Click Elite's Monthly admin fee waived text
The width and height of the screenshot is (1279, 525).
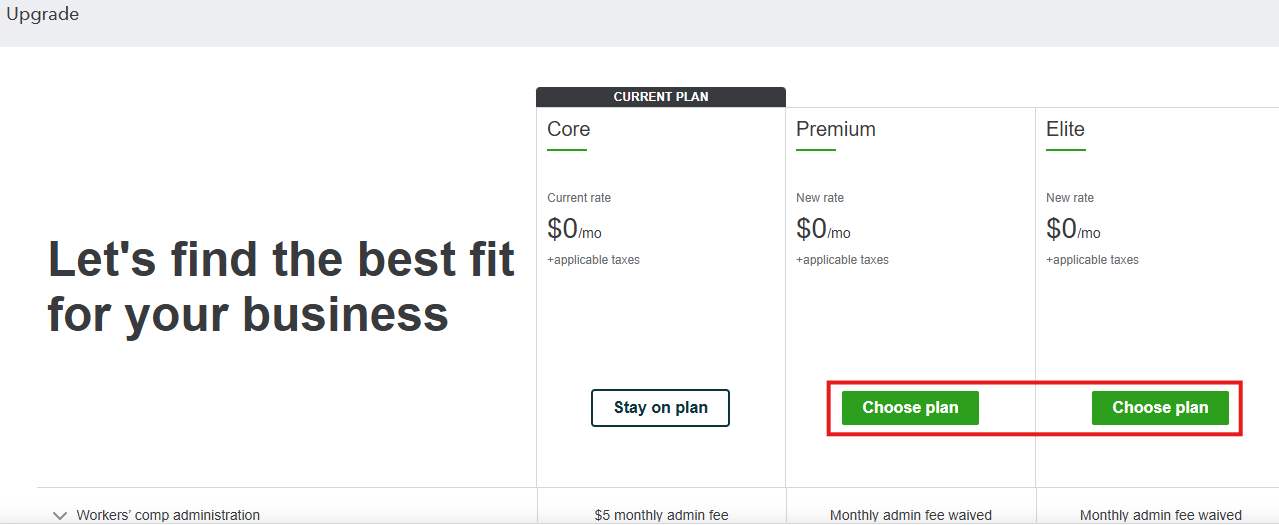point(1160,515)
